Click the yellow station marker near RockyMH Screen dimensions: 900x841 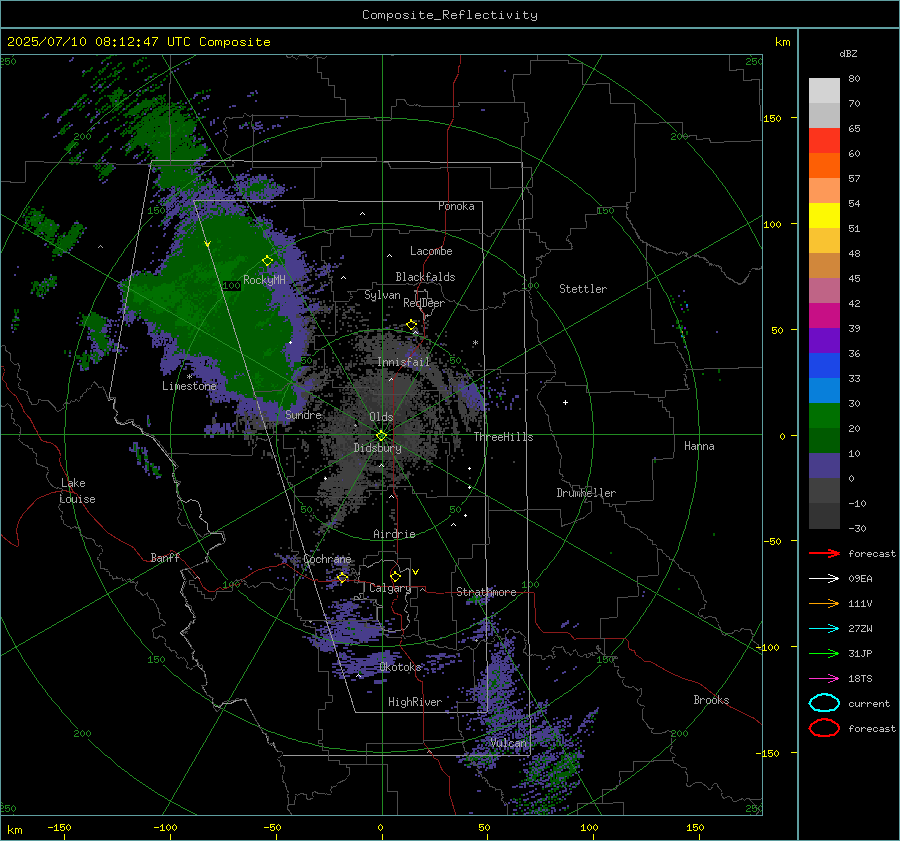[x=267, y=261]
